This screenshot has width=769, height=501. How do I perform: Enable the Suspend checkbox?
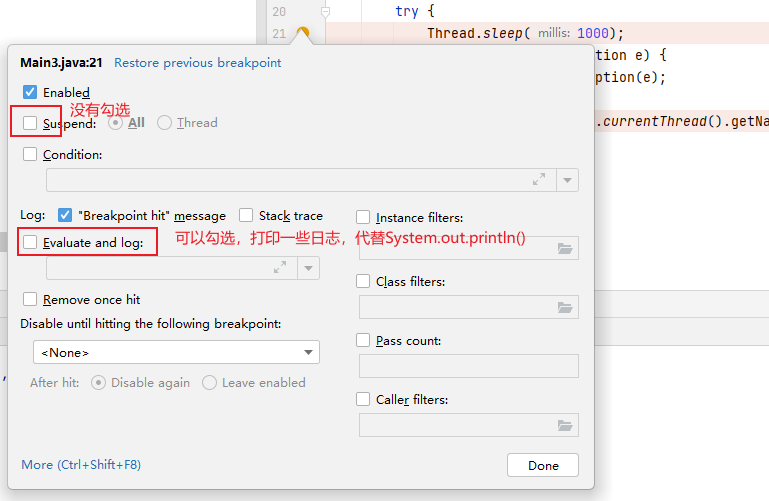pos(30,123)
